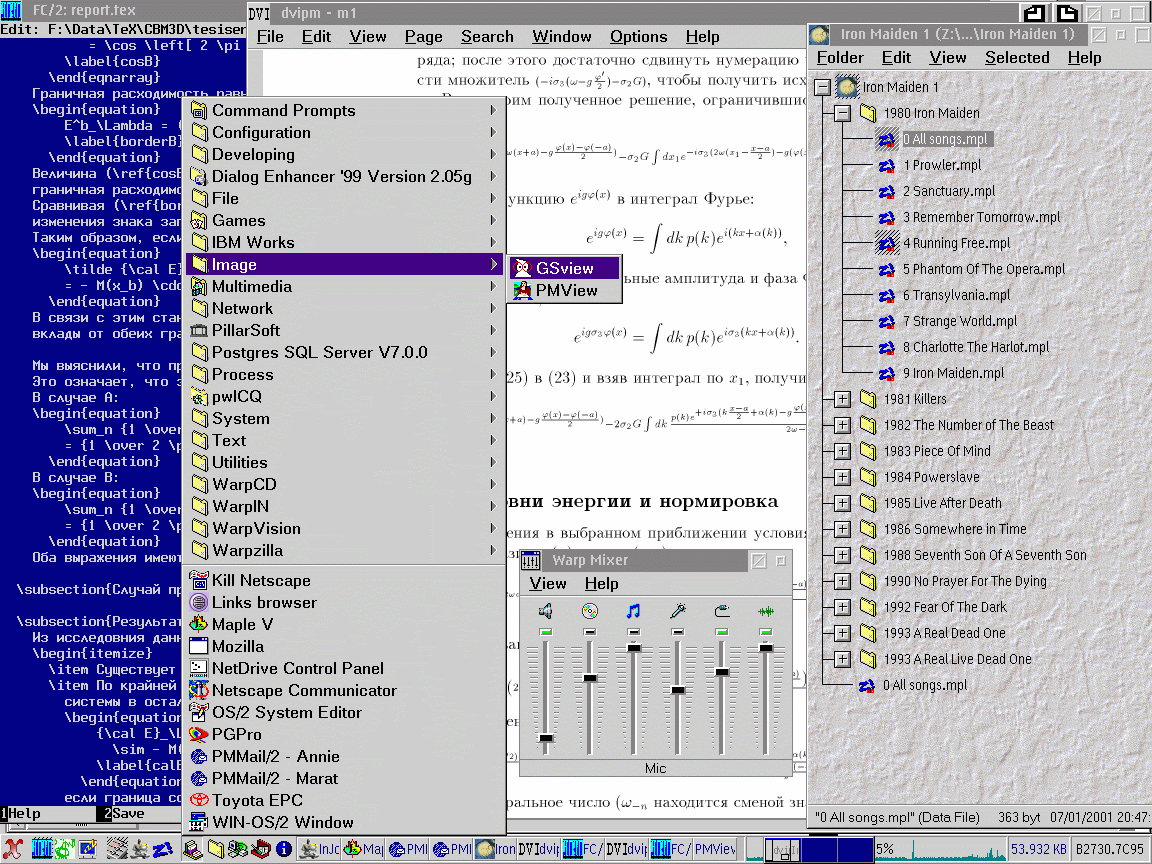Click the music note MIDI icon in Warp Mixer
Viewport: 1152px width, 864px height.
click(633, 611)
